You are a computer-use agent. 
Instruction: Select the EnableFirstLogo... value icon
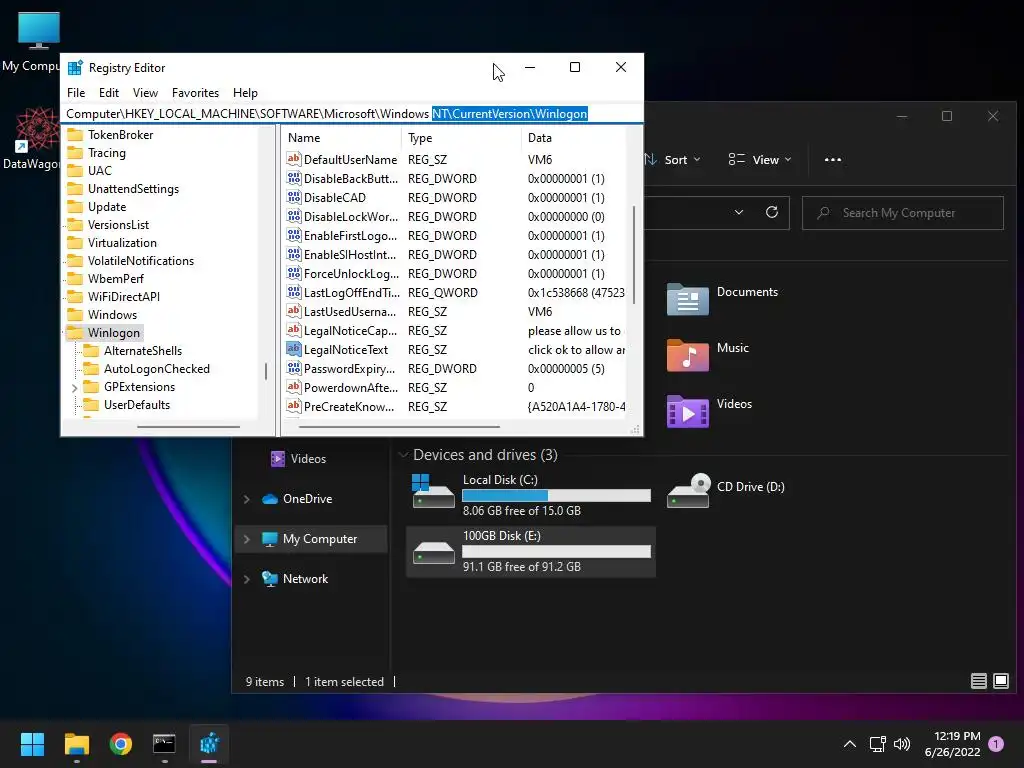[294, 234]
